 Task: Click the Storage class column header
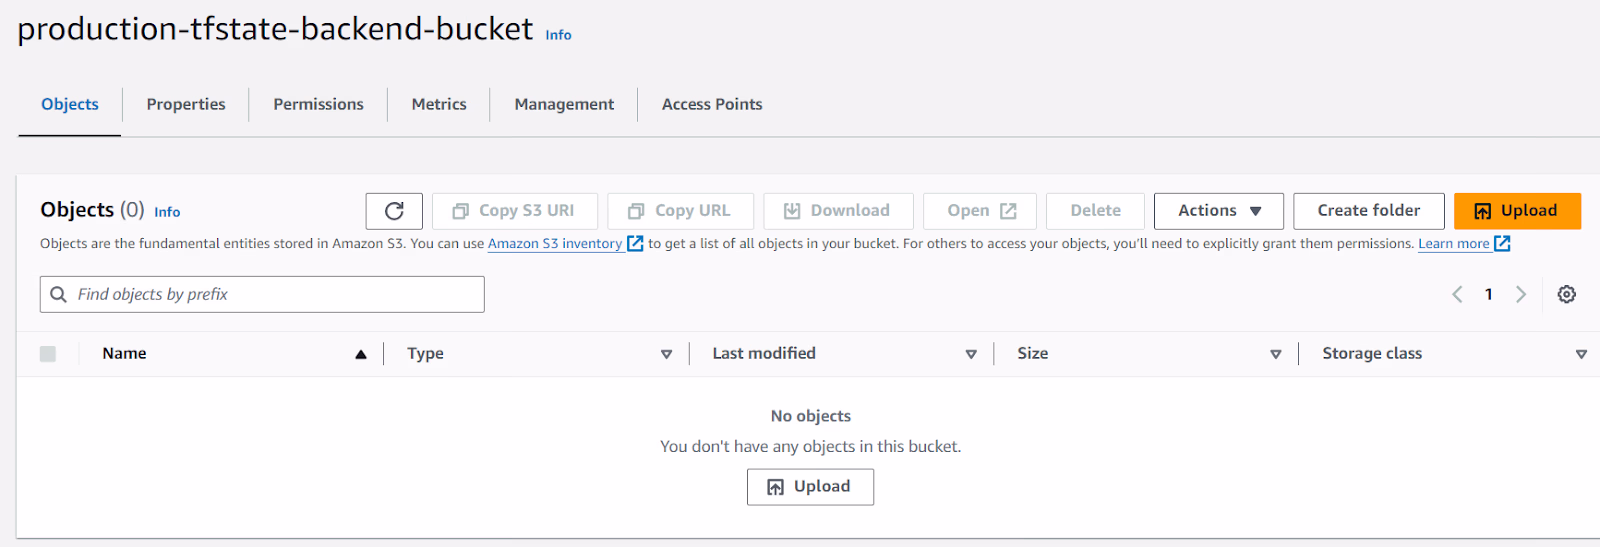(1372, 354)
